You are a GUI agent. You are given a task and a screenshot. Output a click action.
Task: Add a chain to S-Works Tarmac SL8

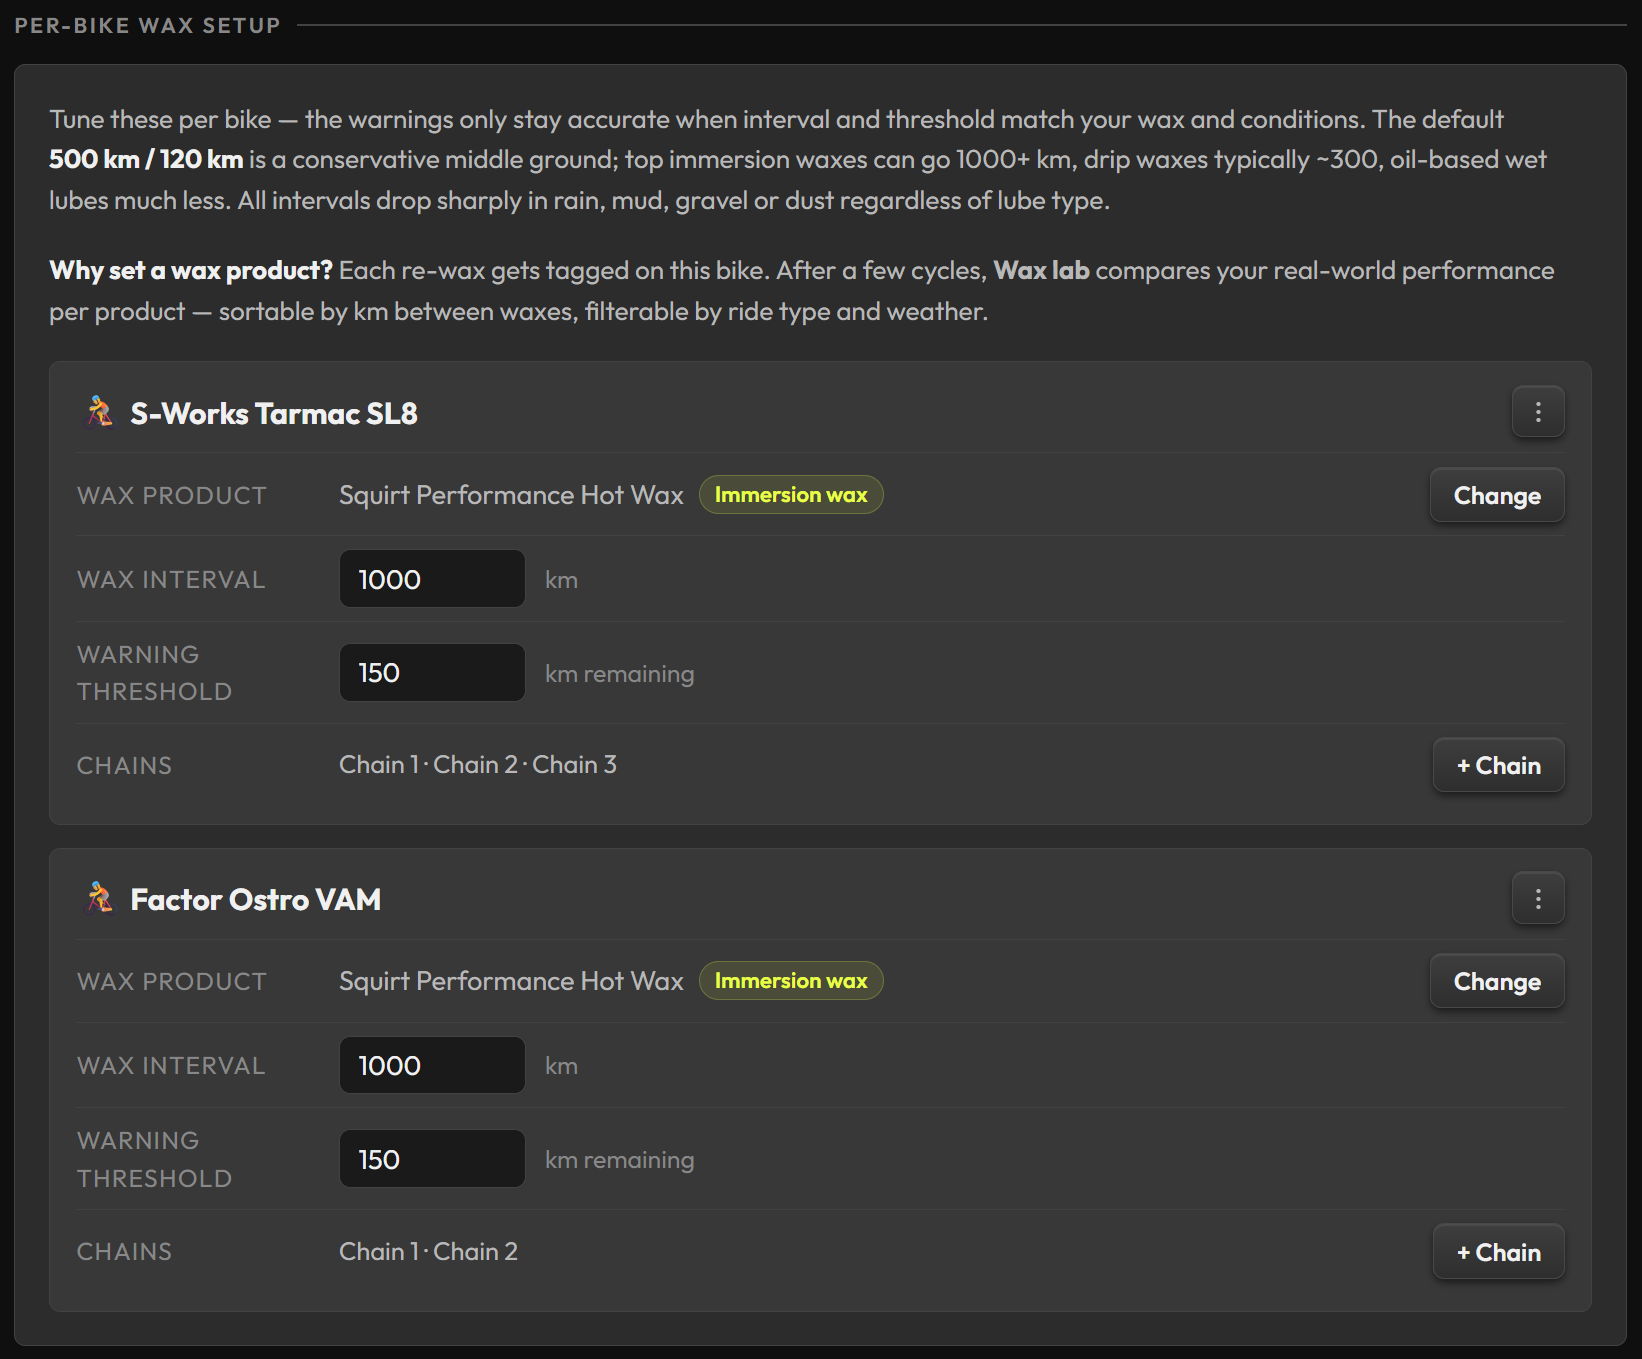click(x=1499, y=765)
